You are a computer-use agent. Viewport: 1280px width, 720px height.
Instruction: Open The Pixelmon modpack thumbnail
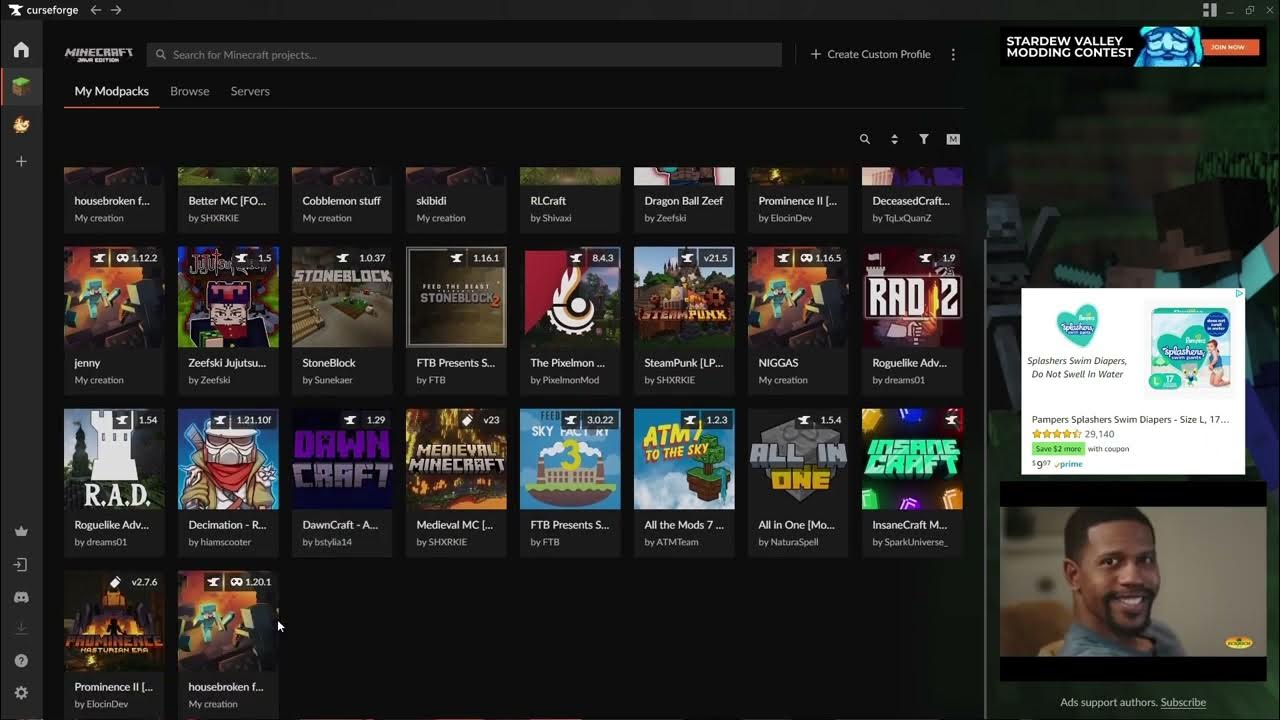(570, 297)
